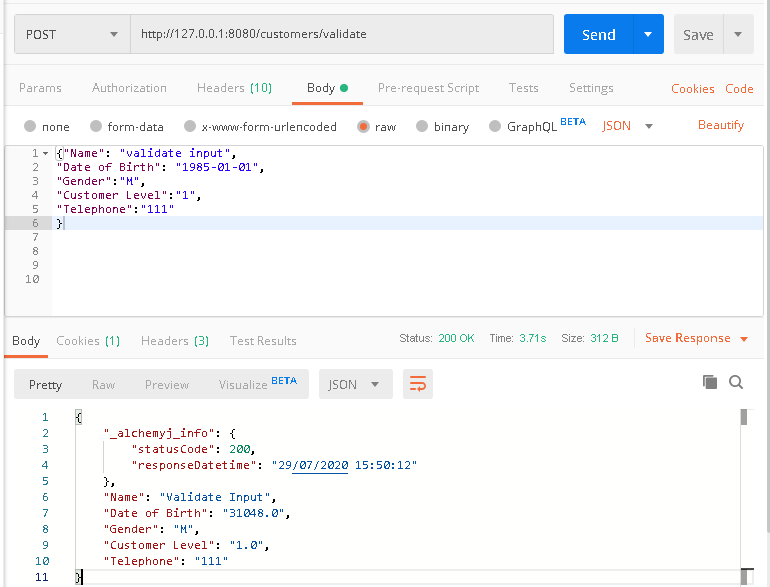Screen dimensions: 770x587
Task: Open search in response with magnifier icon
Action: point(736,382)
